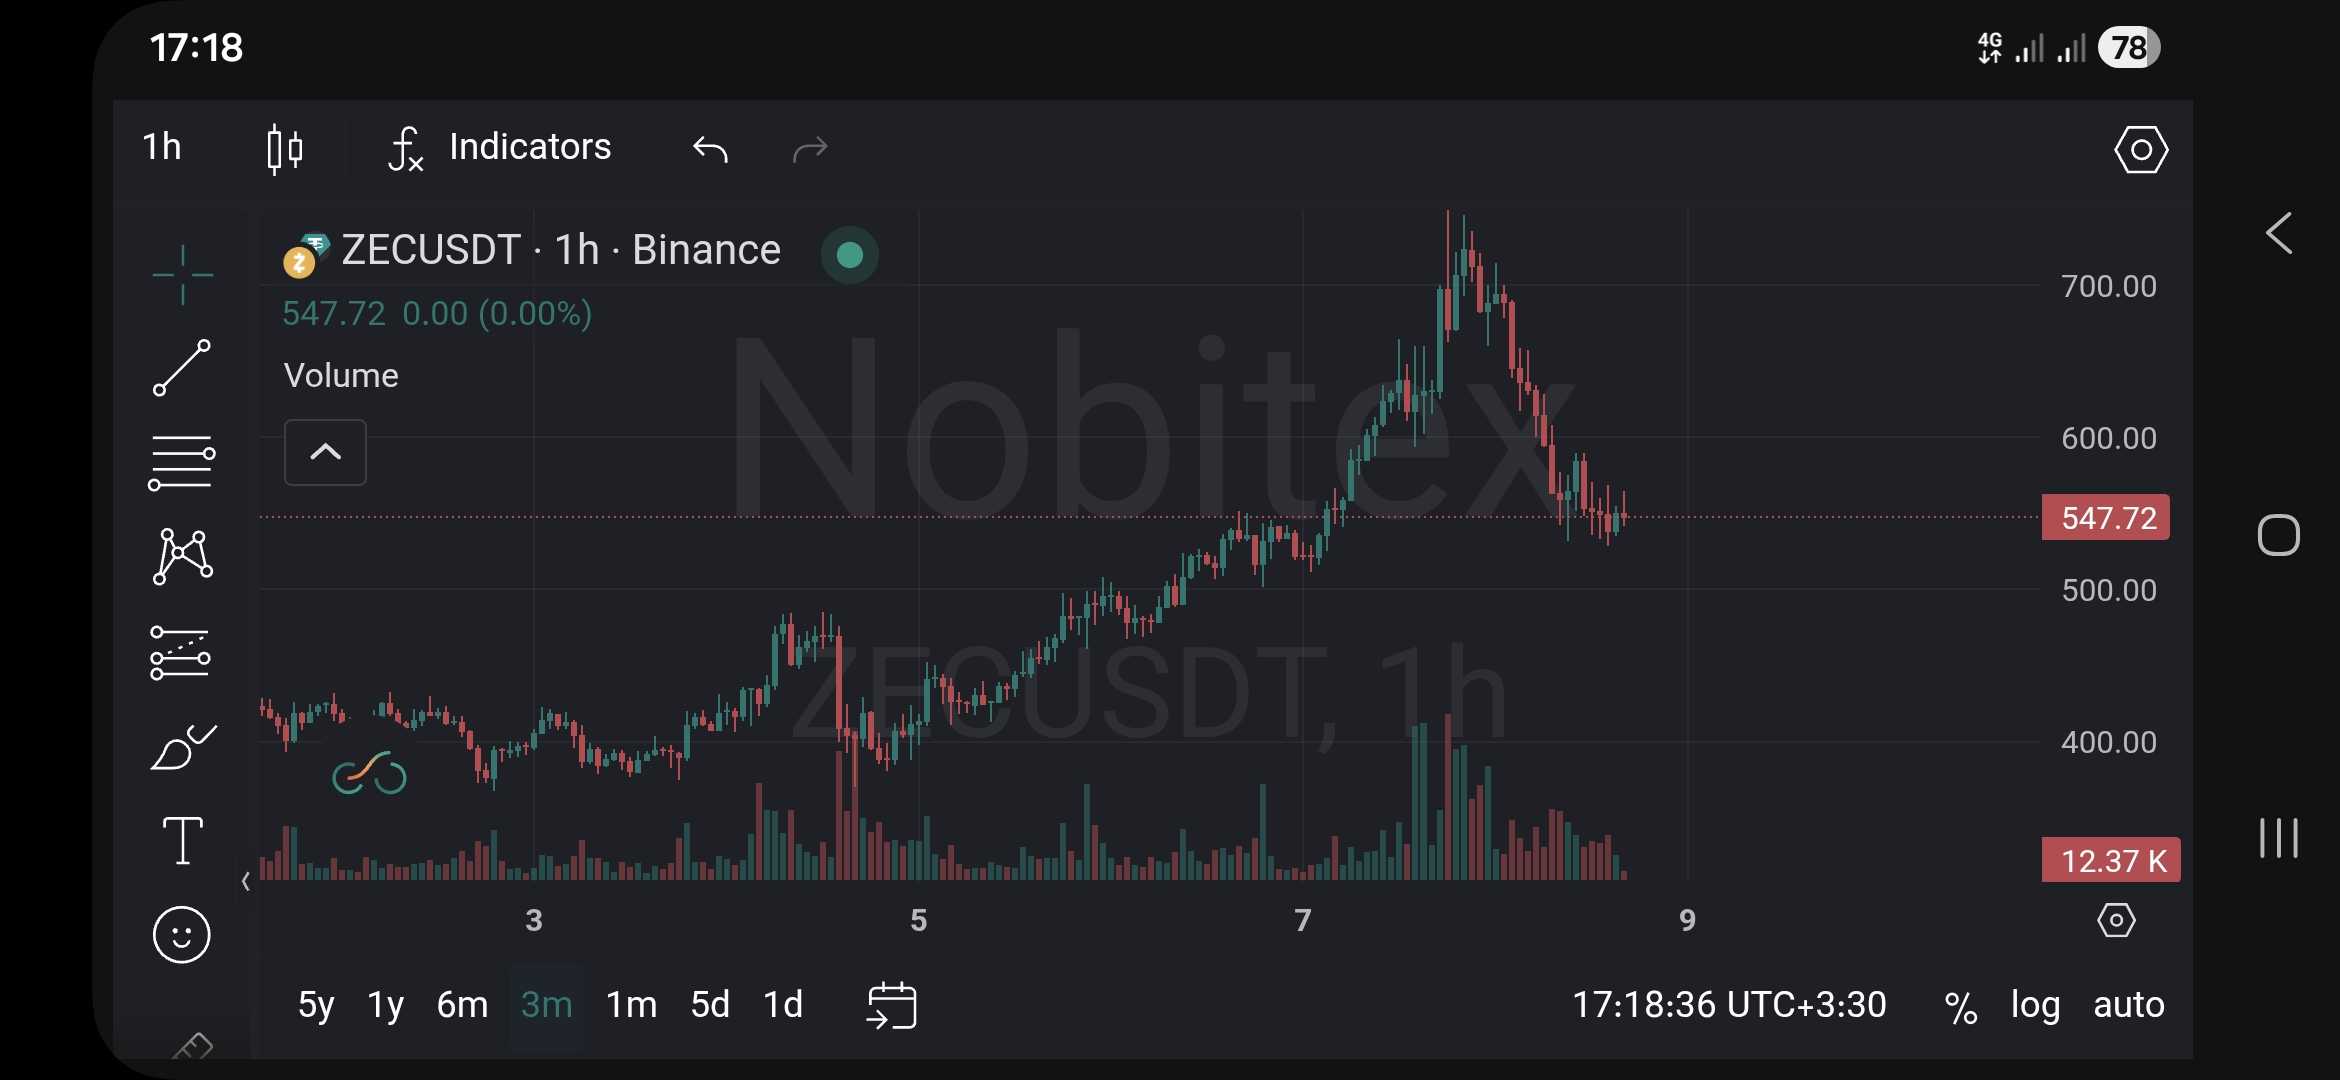Select the brush drawing tool

pyautogui.click(x=182, y=748)
